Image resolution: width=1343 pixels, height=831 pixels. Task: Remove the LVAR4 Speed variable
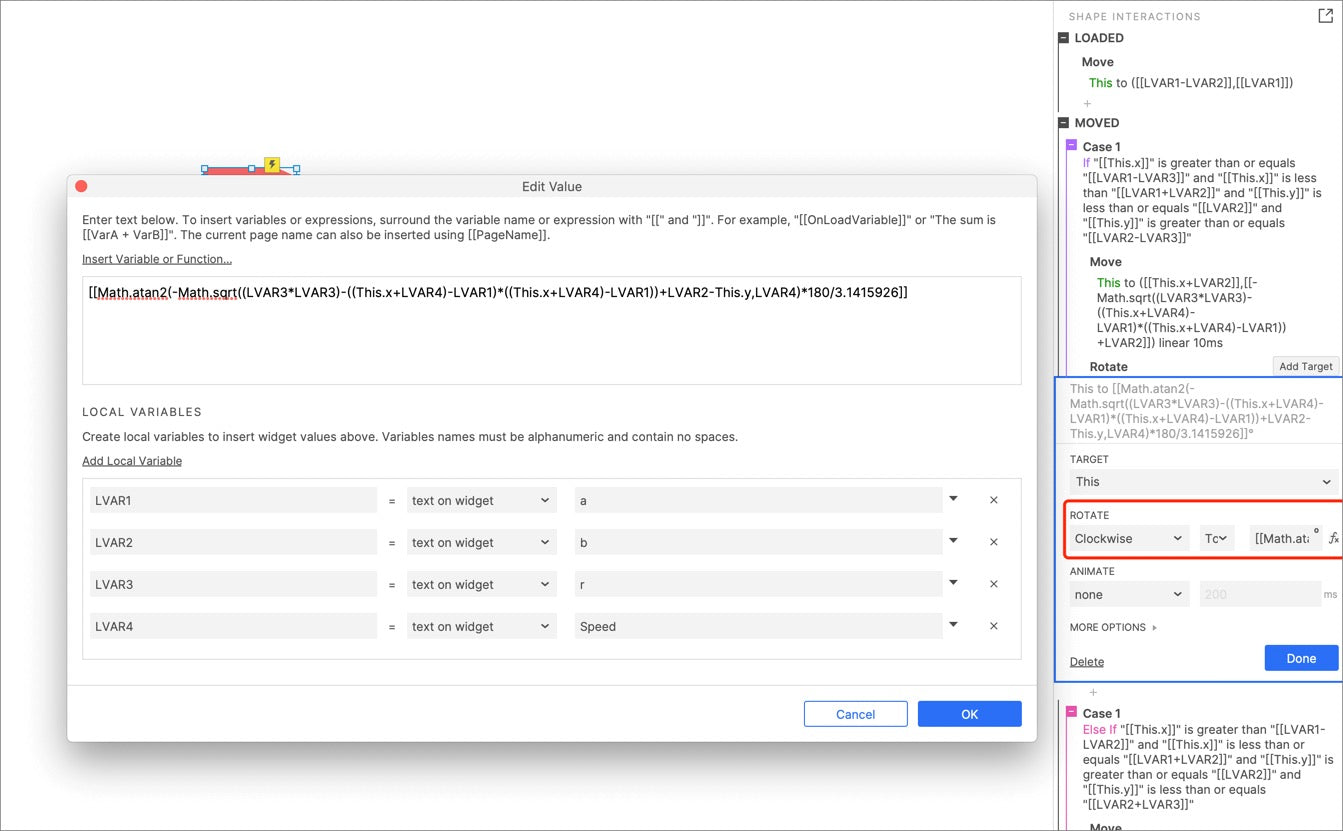pos(993,626)
